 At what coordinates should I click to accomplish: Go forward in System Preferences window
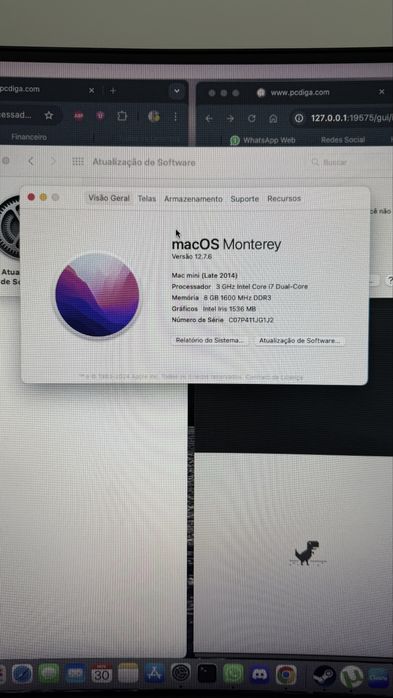pos(53,161)
